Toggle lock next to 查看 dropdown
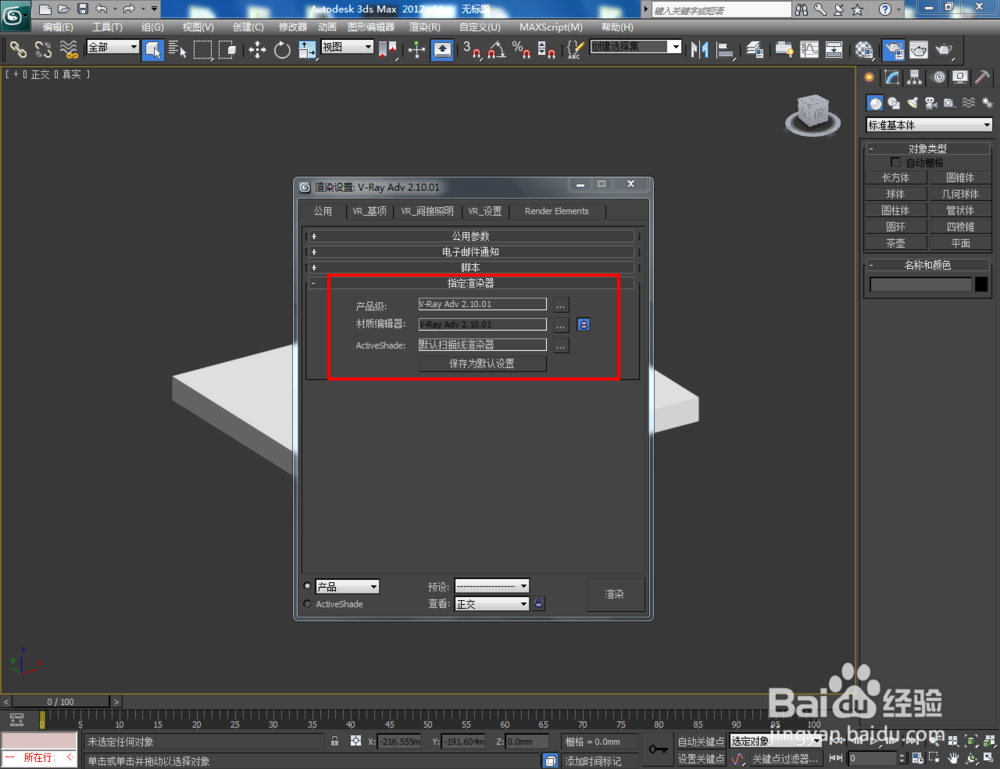 pos(539,603)
